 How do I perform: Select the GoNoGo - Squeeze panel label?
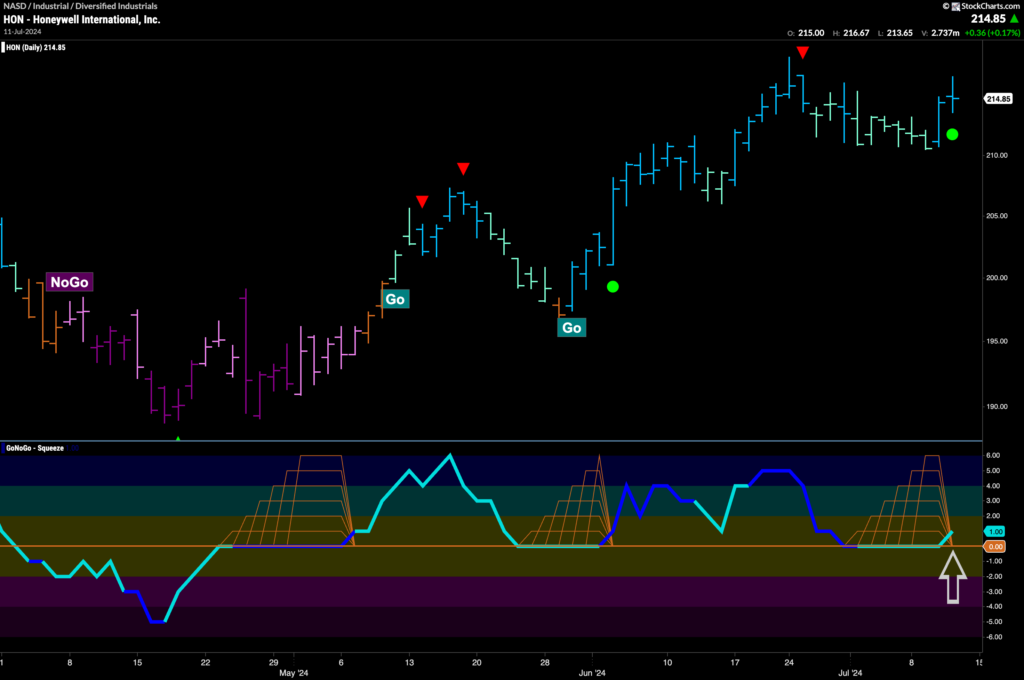[35, 448]
